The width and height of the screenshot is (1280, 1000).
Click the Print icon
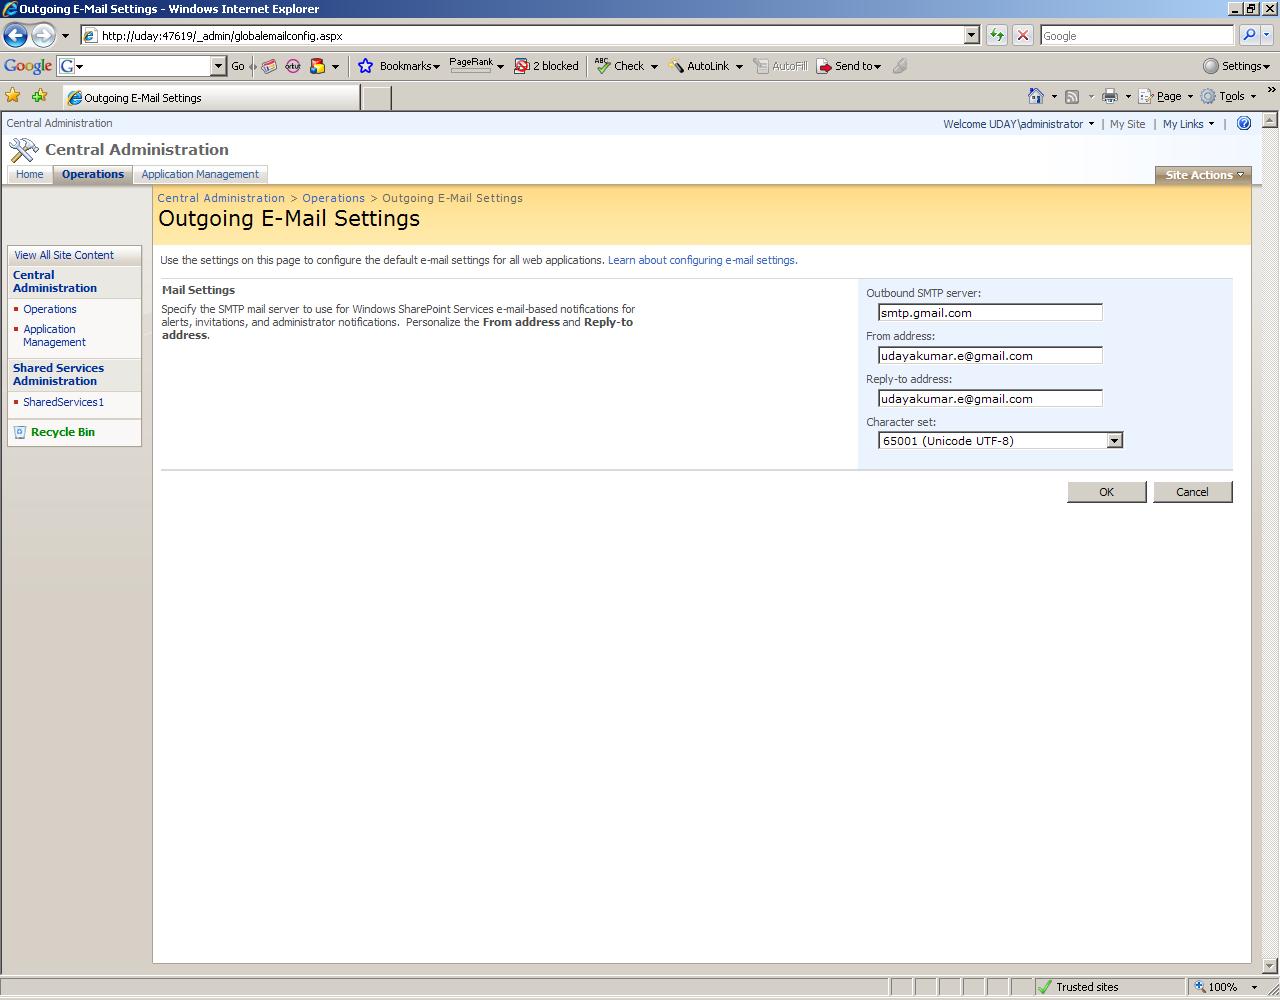pos(1109,96)
